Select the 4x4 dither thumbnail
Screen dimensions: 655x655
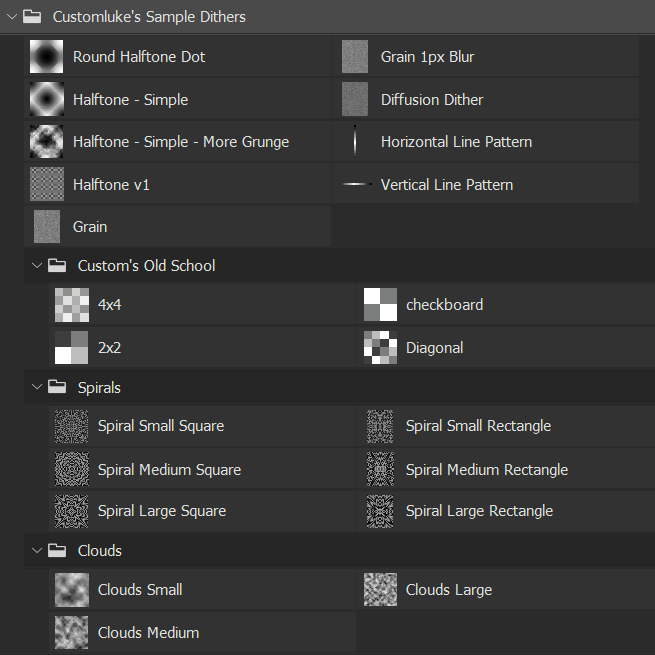[71, 305]
